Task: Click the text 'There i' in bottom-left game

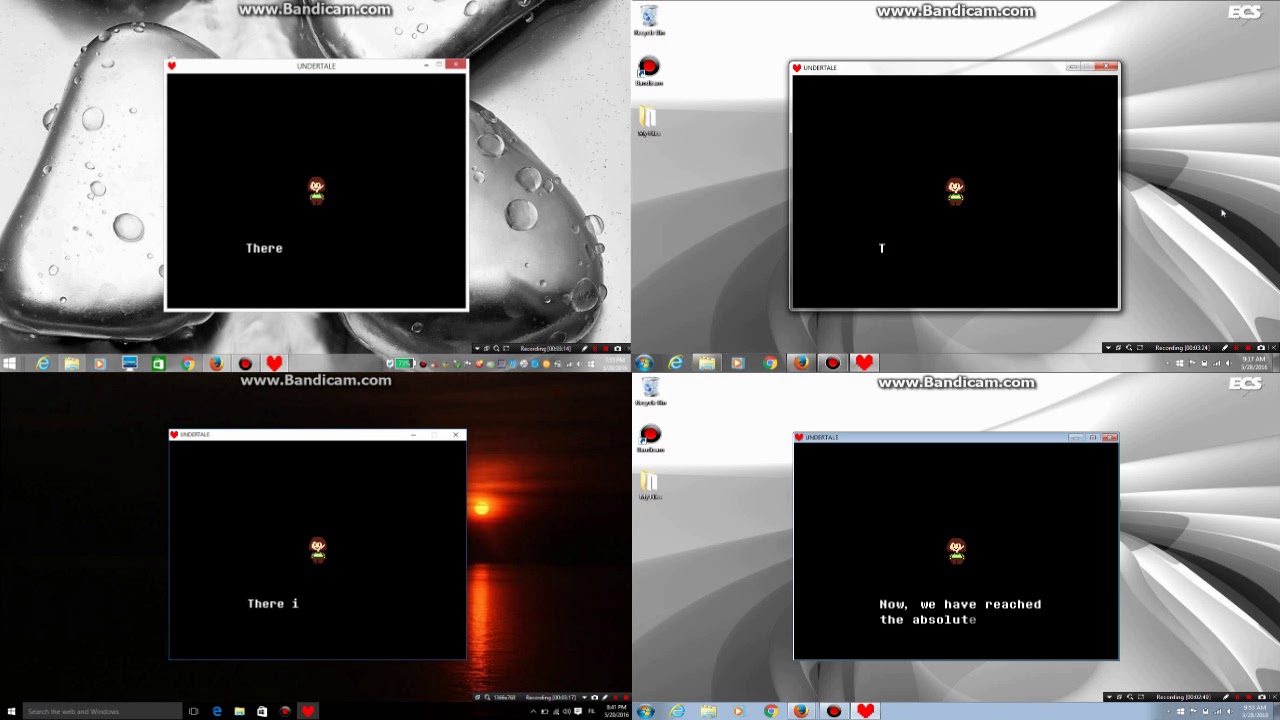Action: pos(273,604)
